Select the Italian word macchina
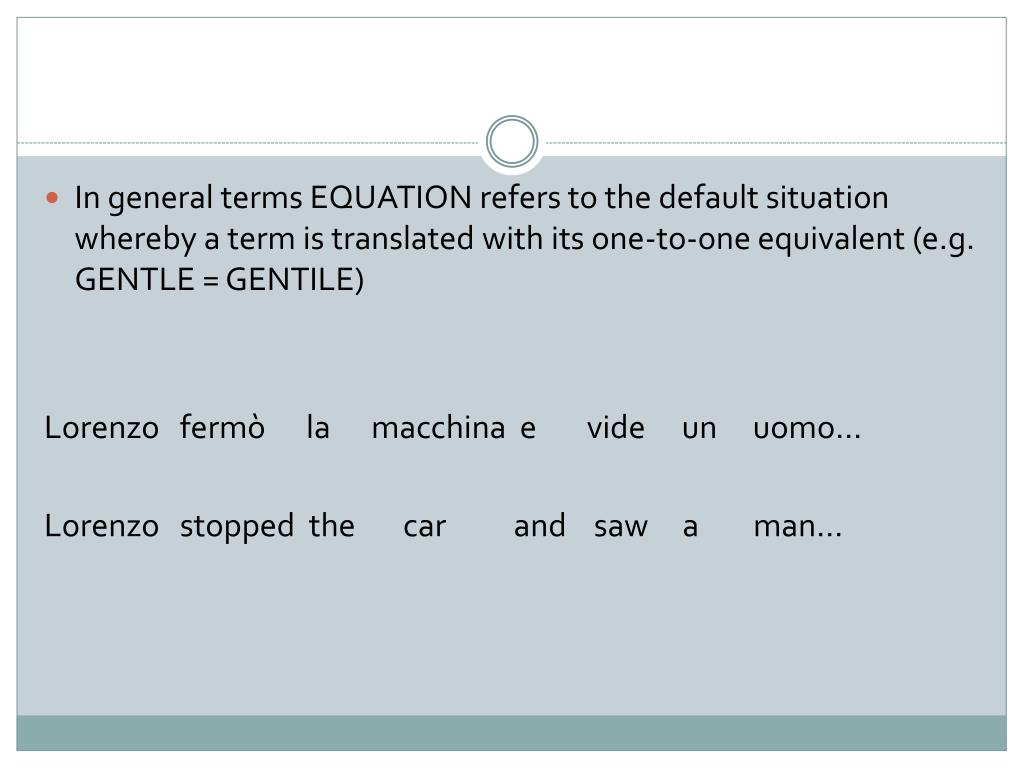The height and width of the screenshot is (768, 1024). [438, 428]
